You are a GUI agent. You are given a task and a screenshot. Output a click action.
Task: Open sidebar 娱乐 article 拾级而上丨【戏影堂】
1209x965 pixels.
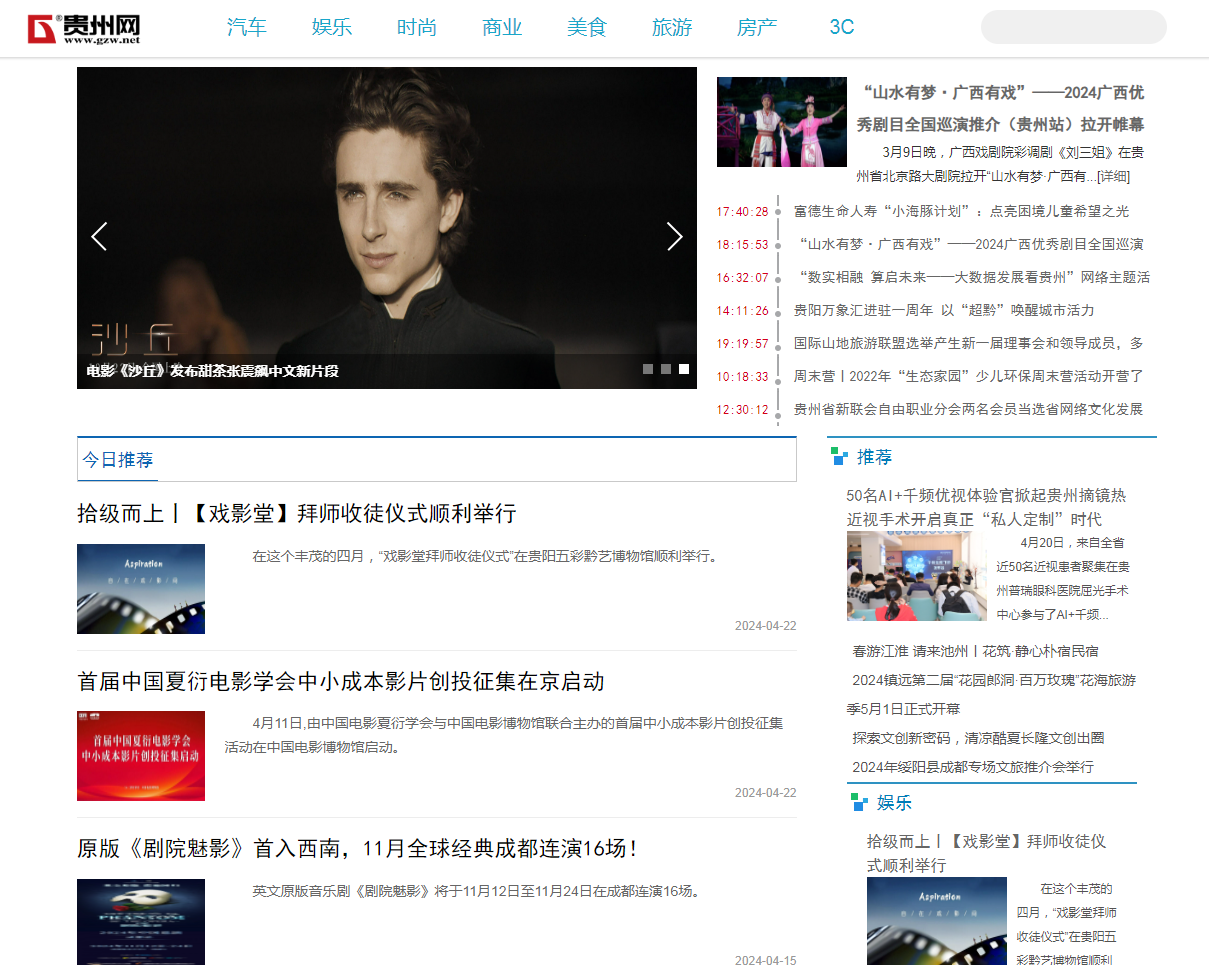986,853
